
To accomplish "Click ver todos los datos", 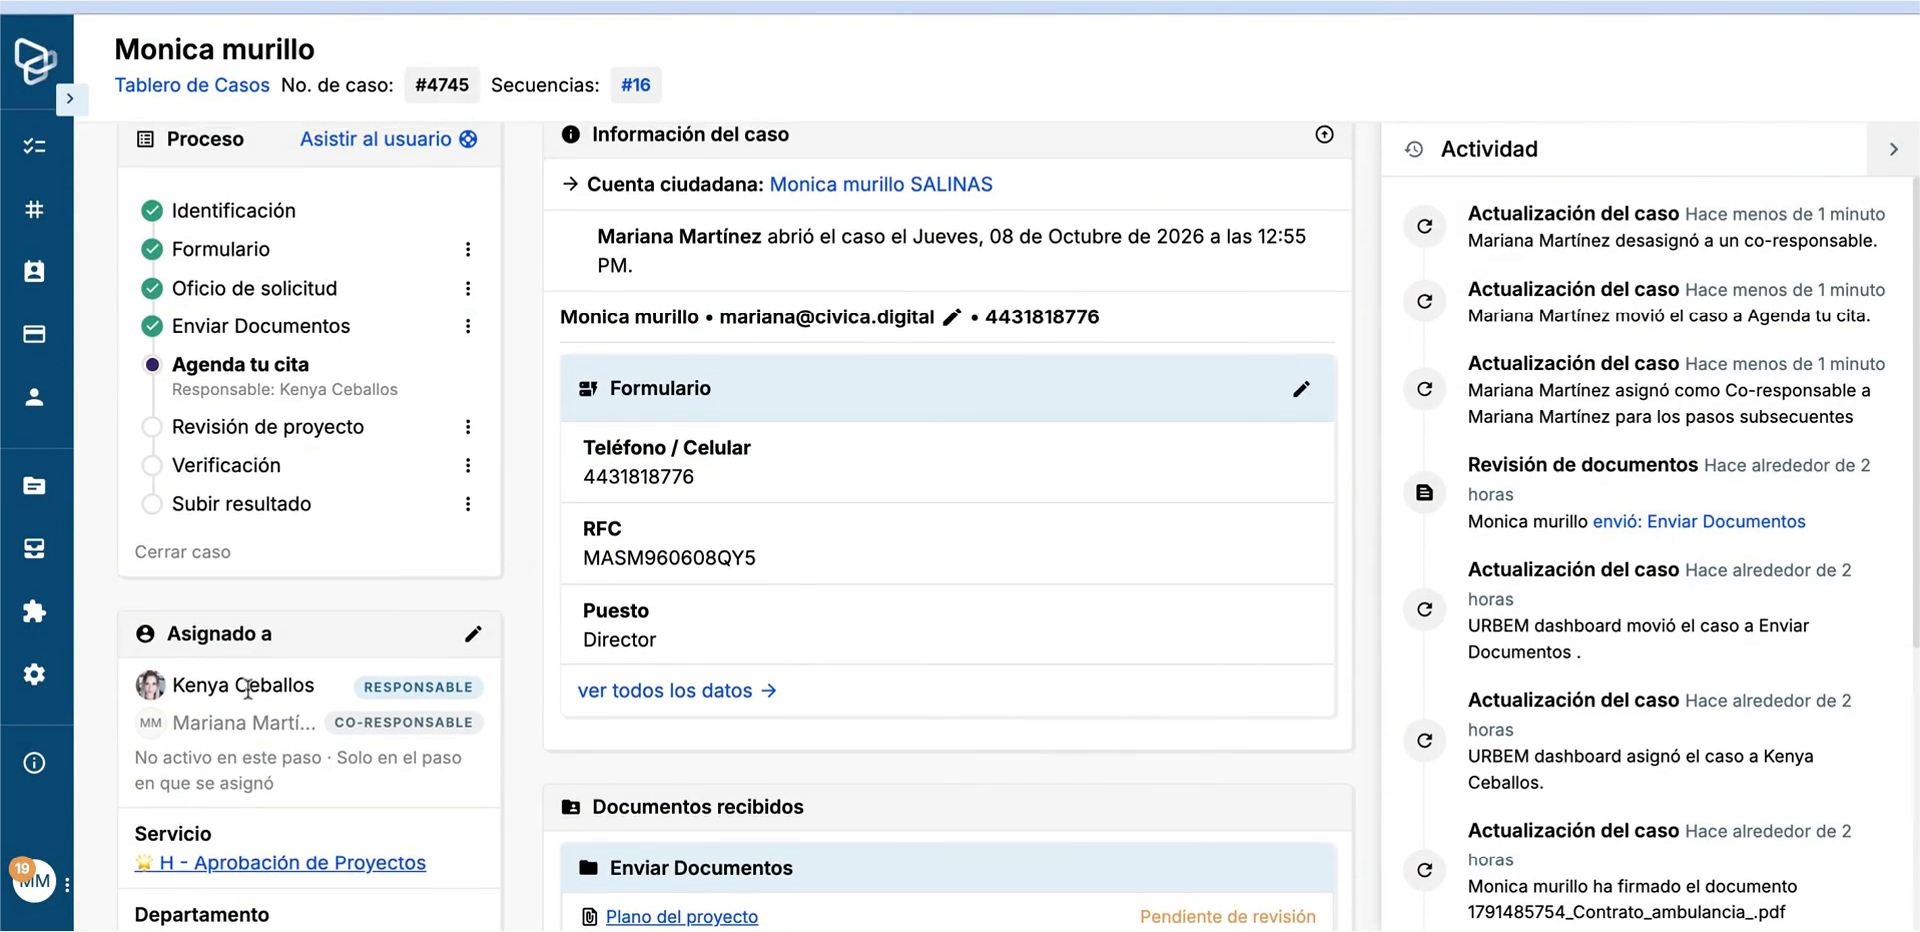I will click(x=677, y=691).
